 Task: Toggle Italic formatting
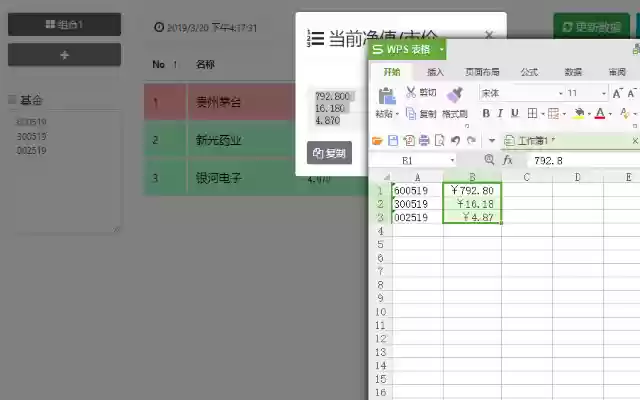(500, 113)
